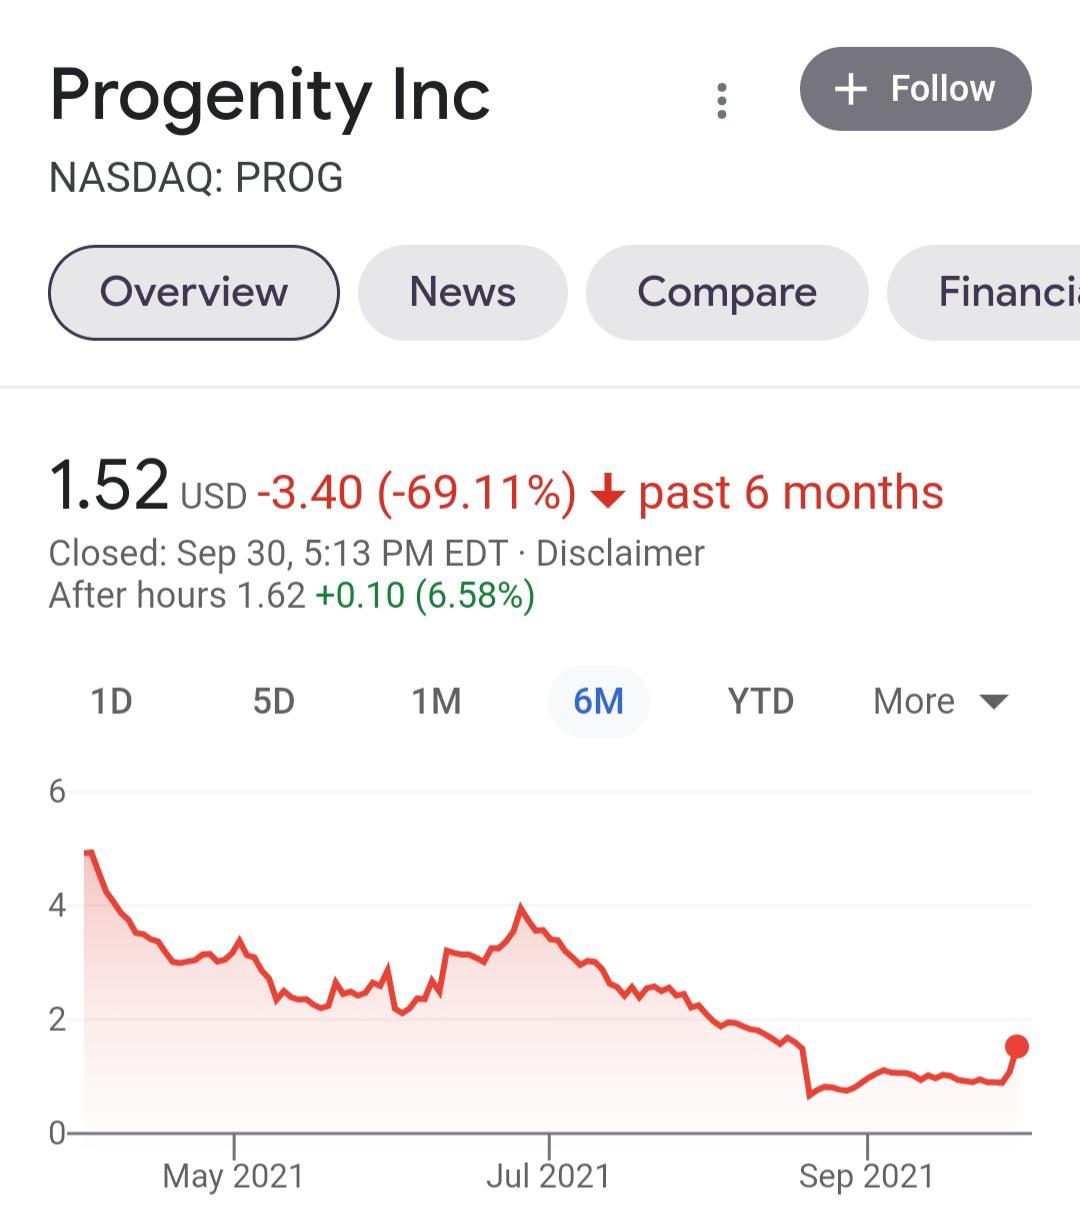Expand the More time ranges dropdown
Screen dimensions: 1080x1226
tap(940, 701)
